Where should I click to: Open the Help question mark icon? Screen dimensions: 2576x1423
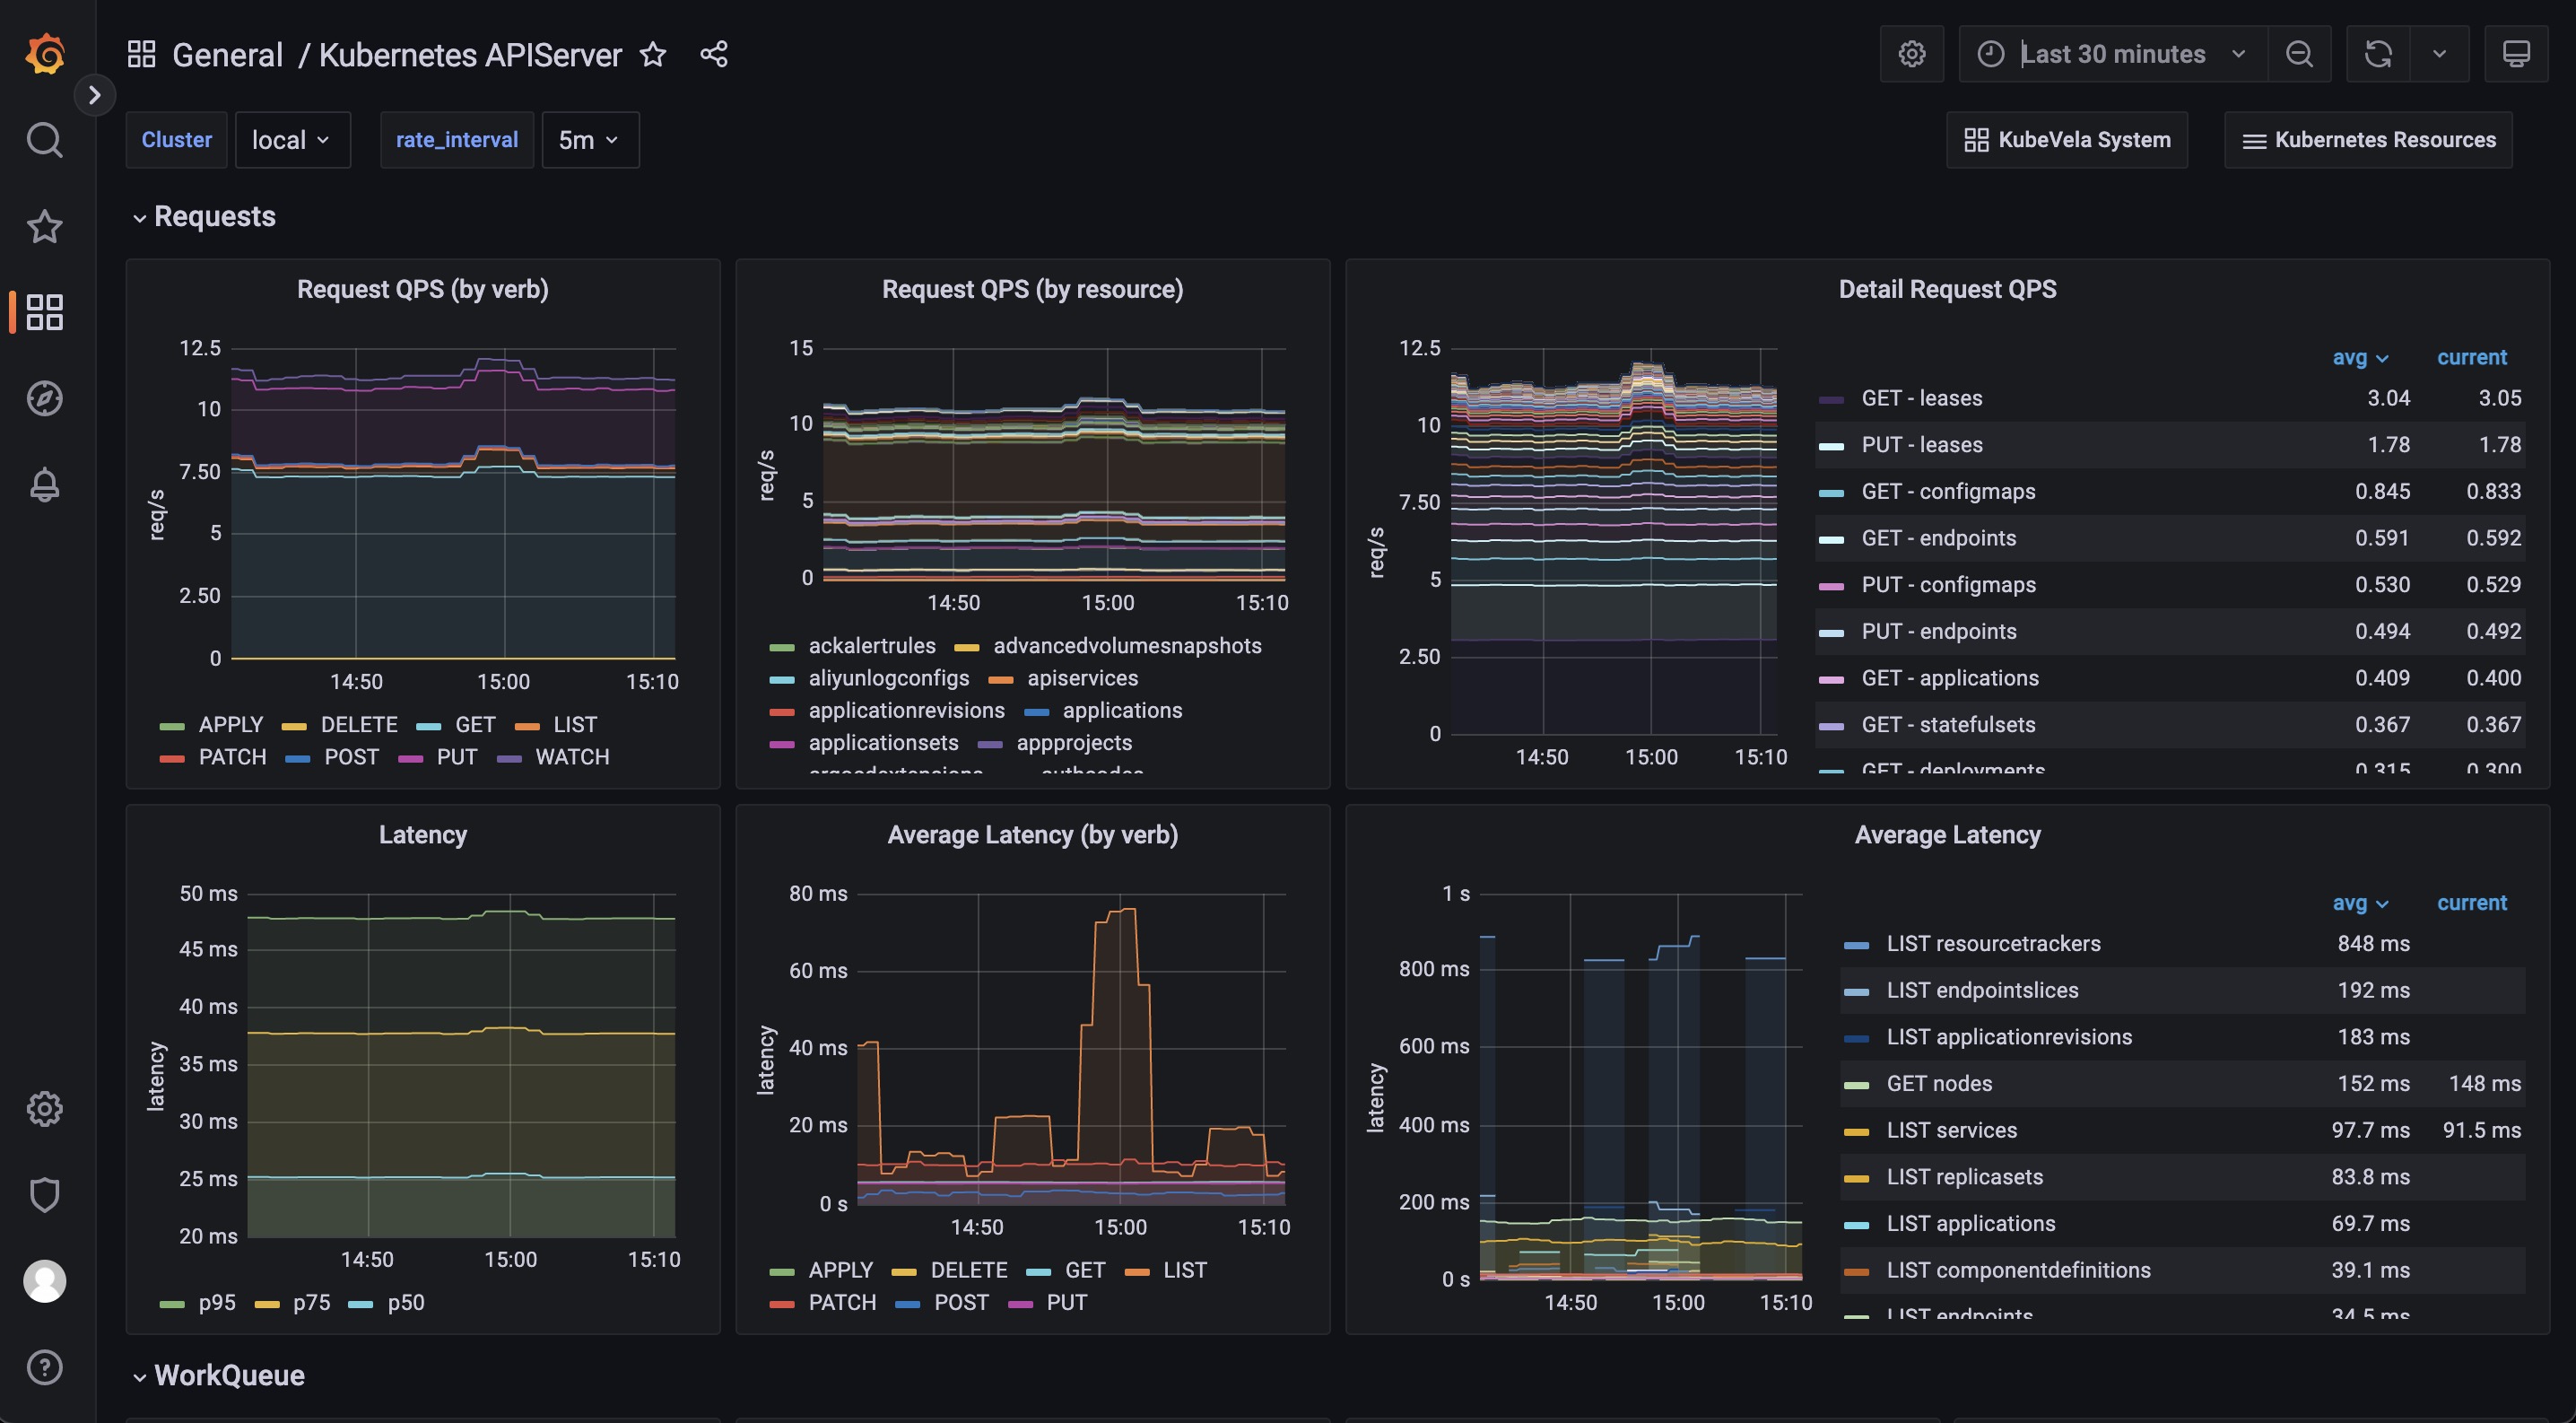(44, 1367)
